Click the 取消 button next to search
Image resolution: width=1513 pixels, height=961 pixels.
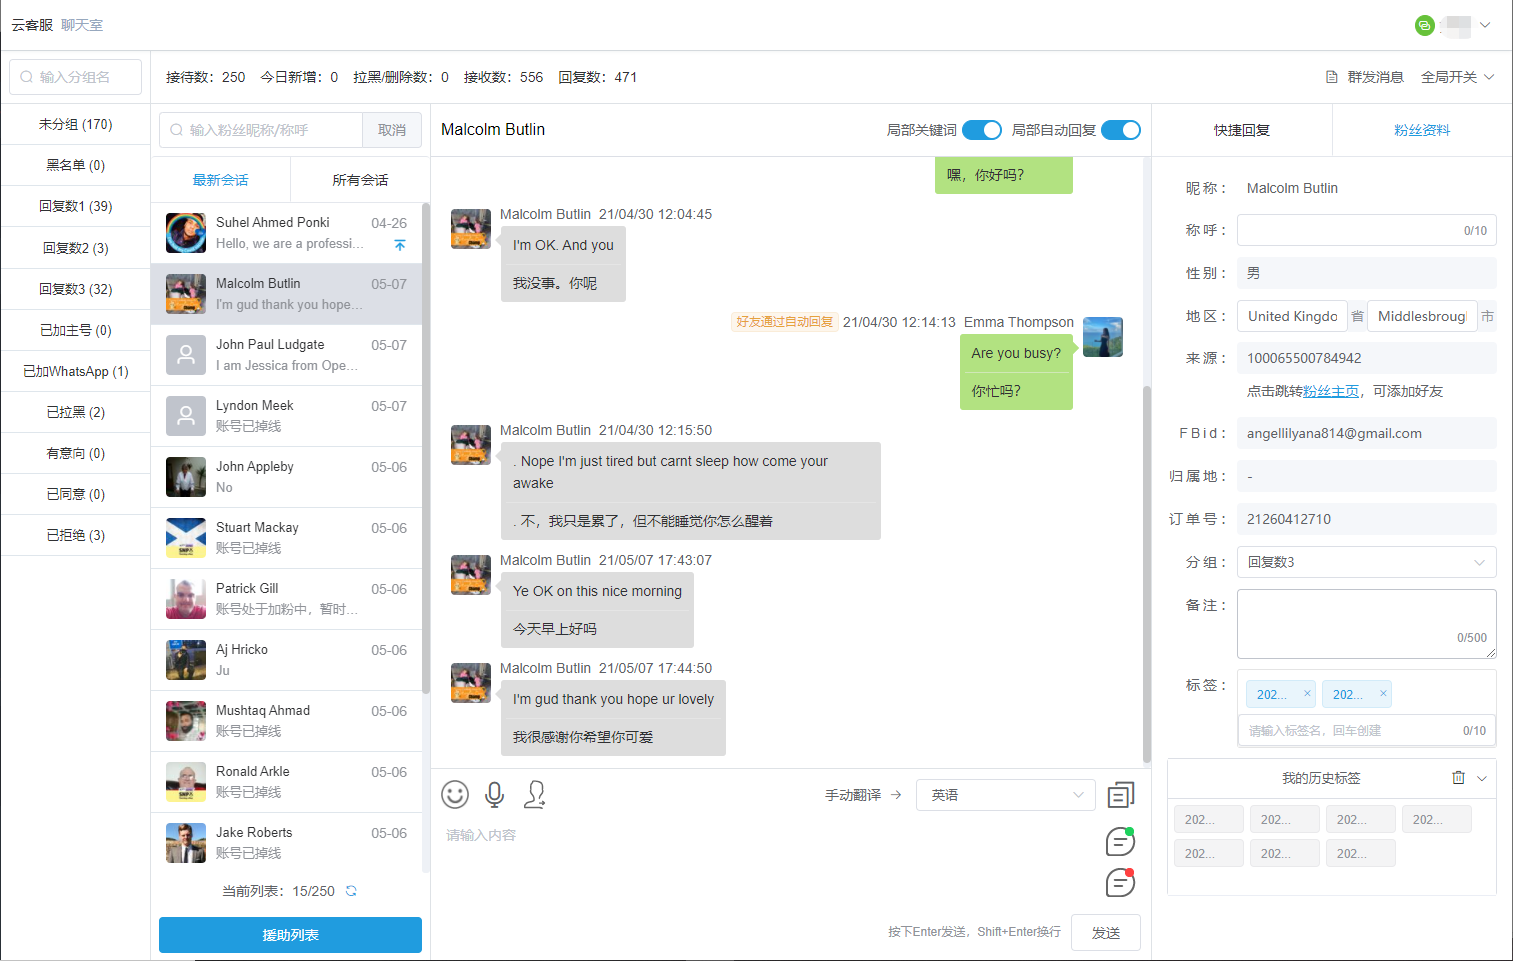pyautogui.click(x=392, y=130)
